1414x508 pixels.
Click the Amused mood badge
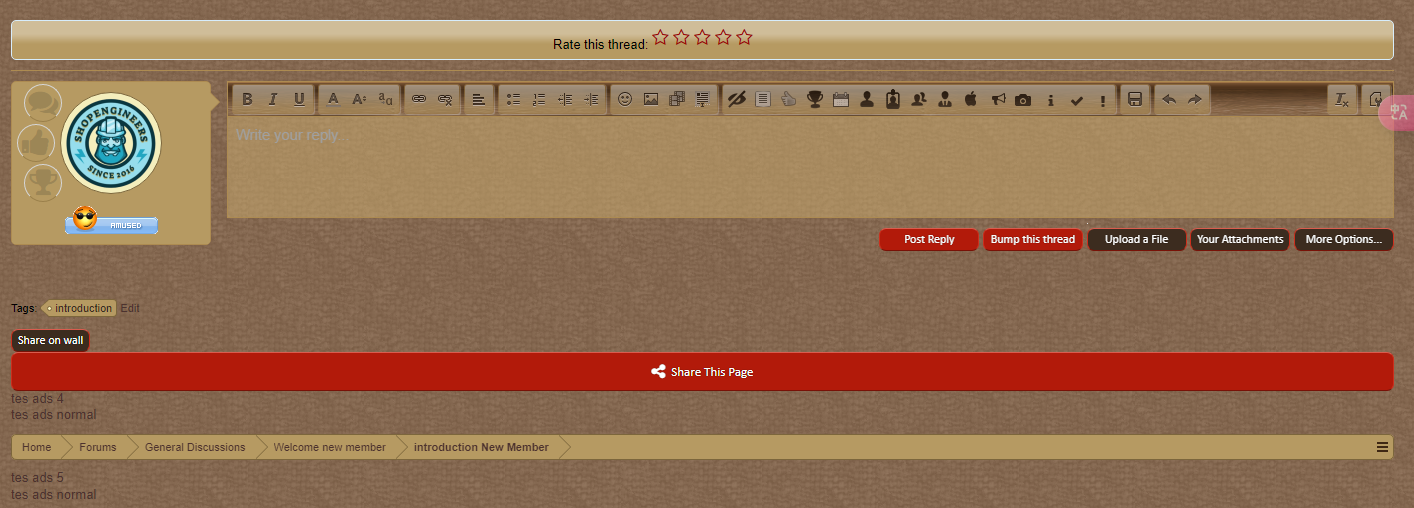[x=111, y=221]
